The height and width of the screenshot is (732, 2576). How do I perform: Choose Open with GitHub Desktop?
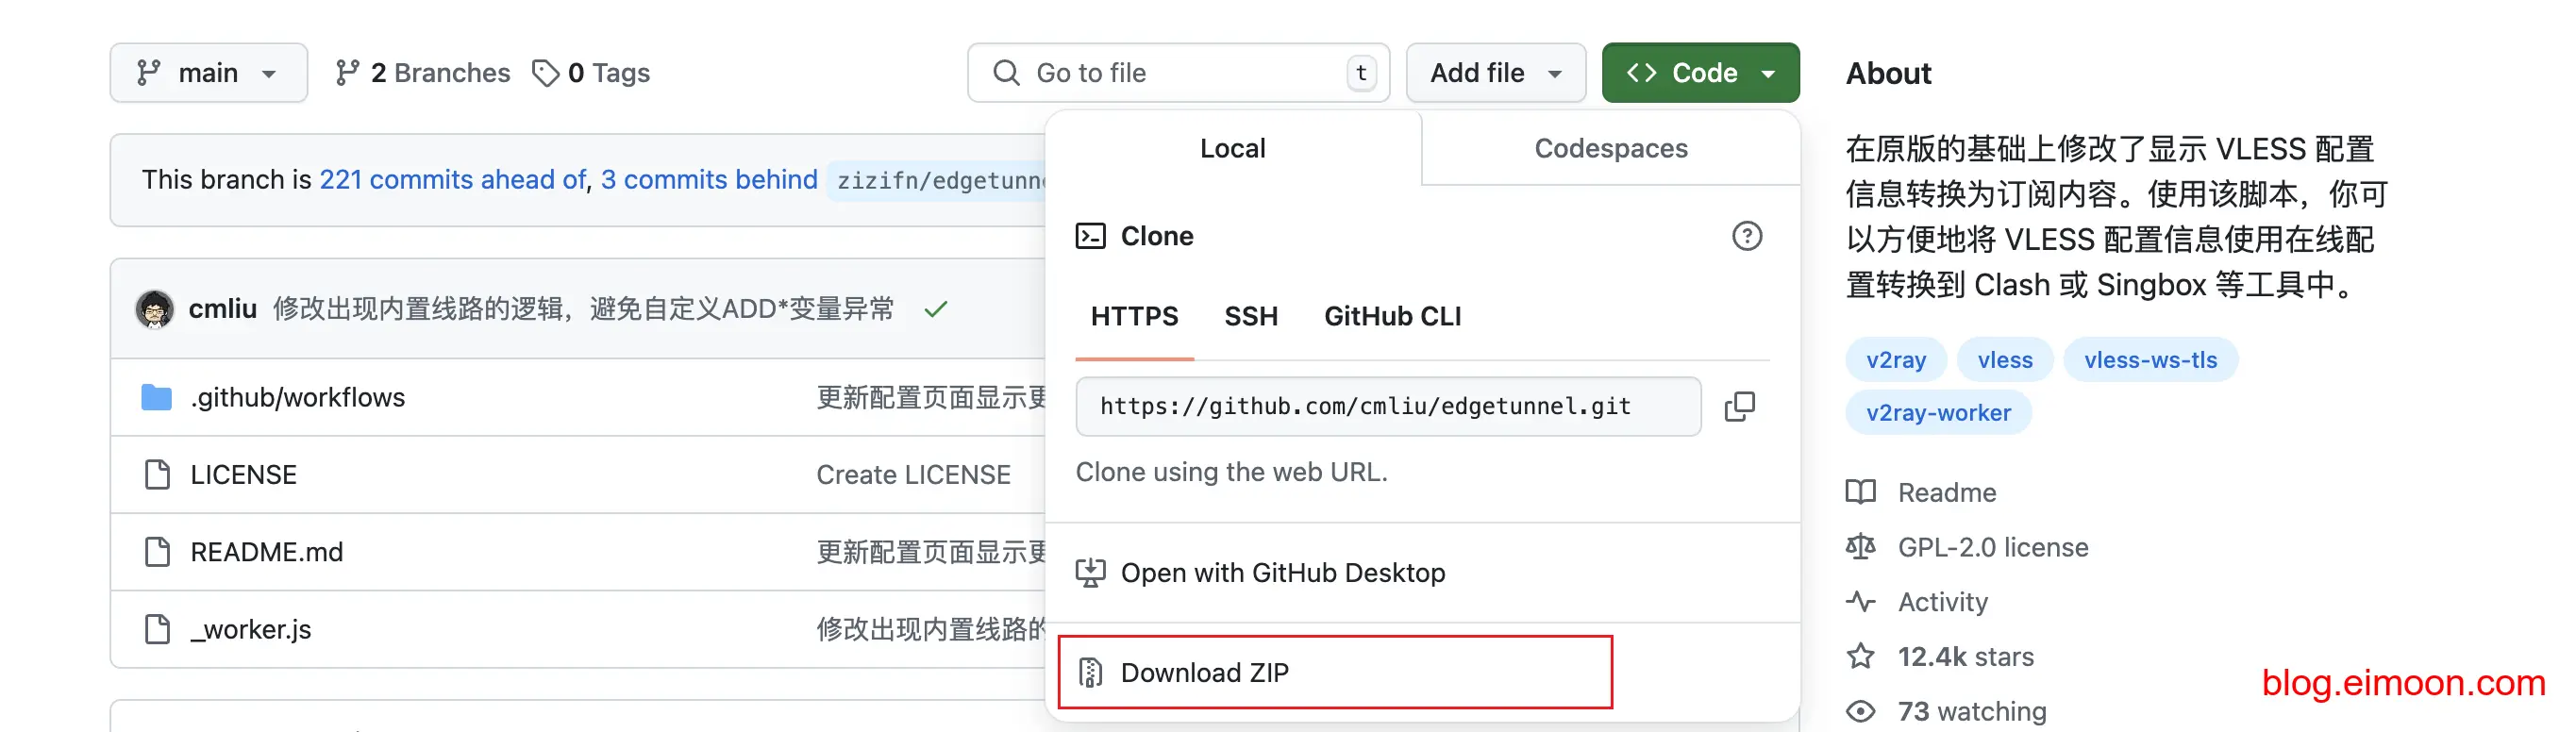pos(1282,572)
